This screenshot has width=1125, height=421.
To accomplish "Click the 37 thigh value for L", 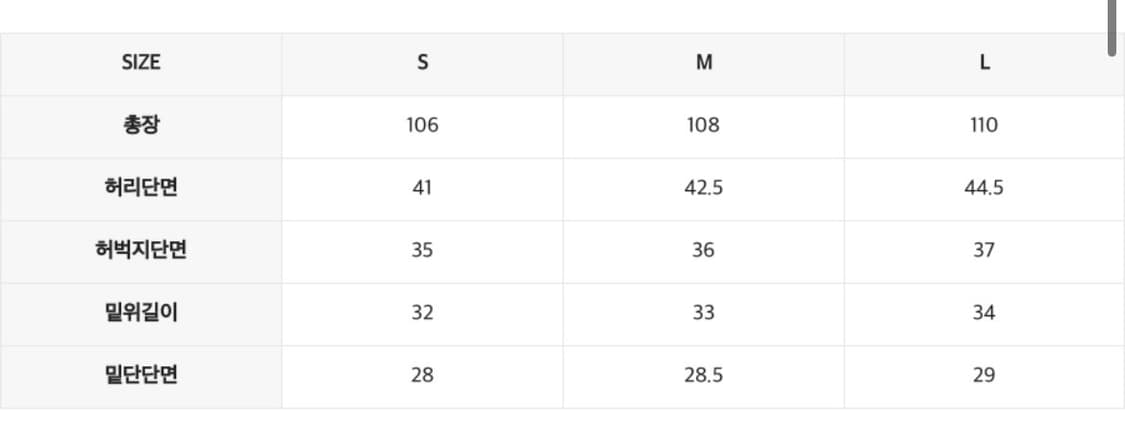I will [x=984, y=250].
